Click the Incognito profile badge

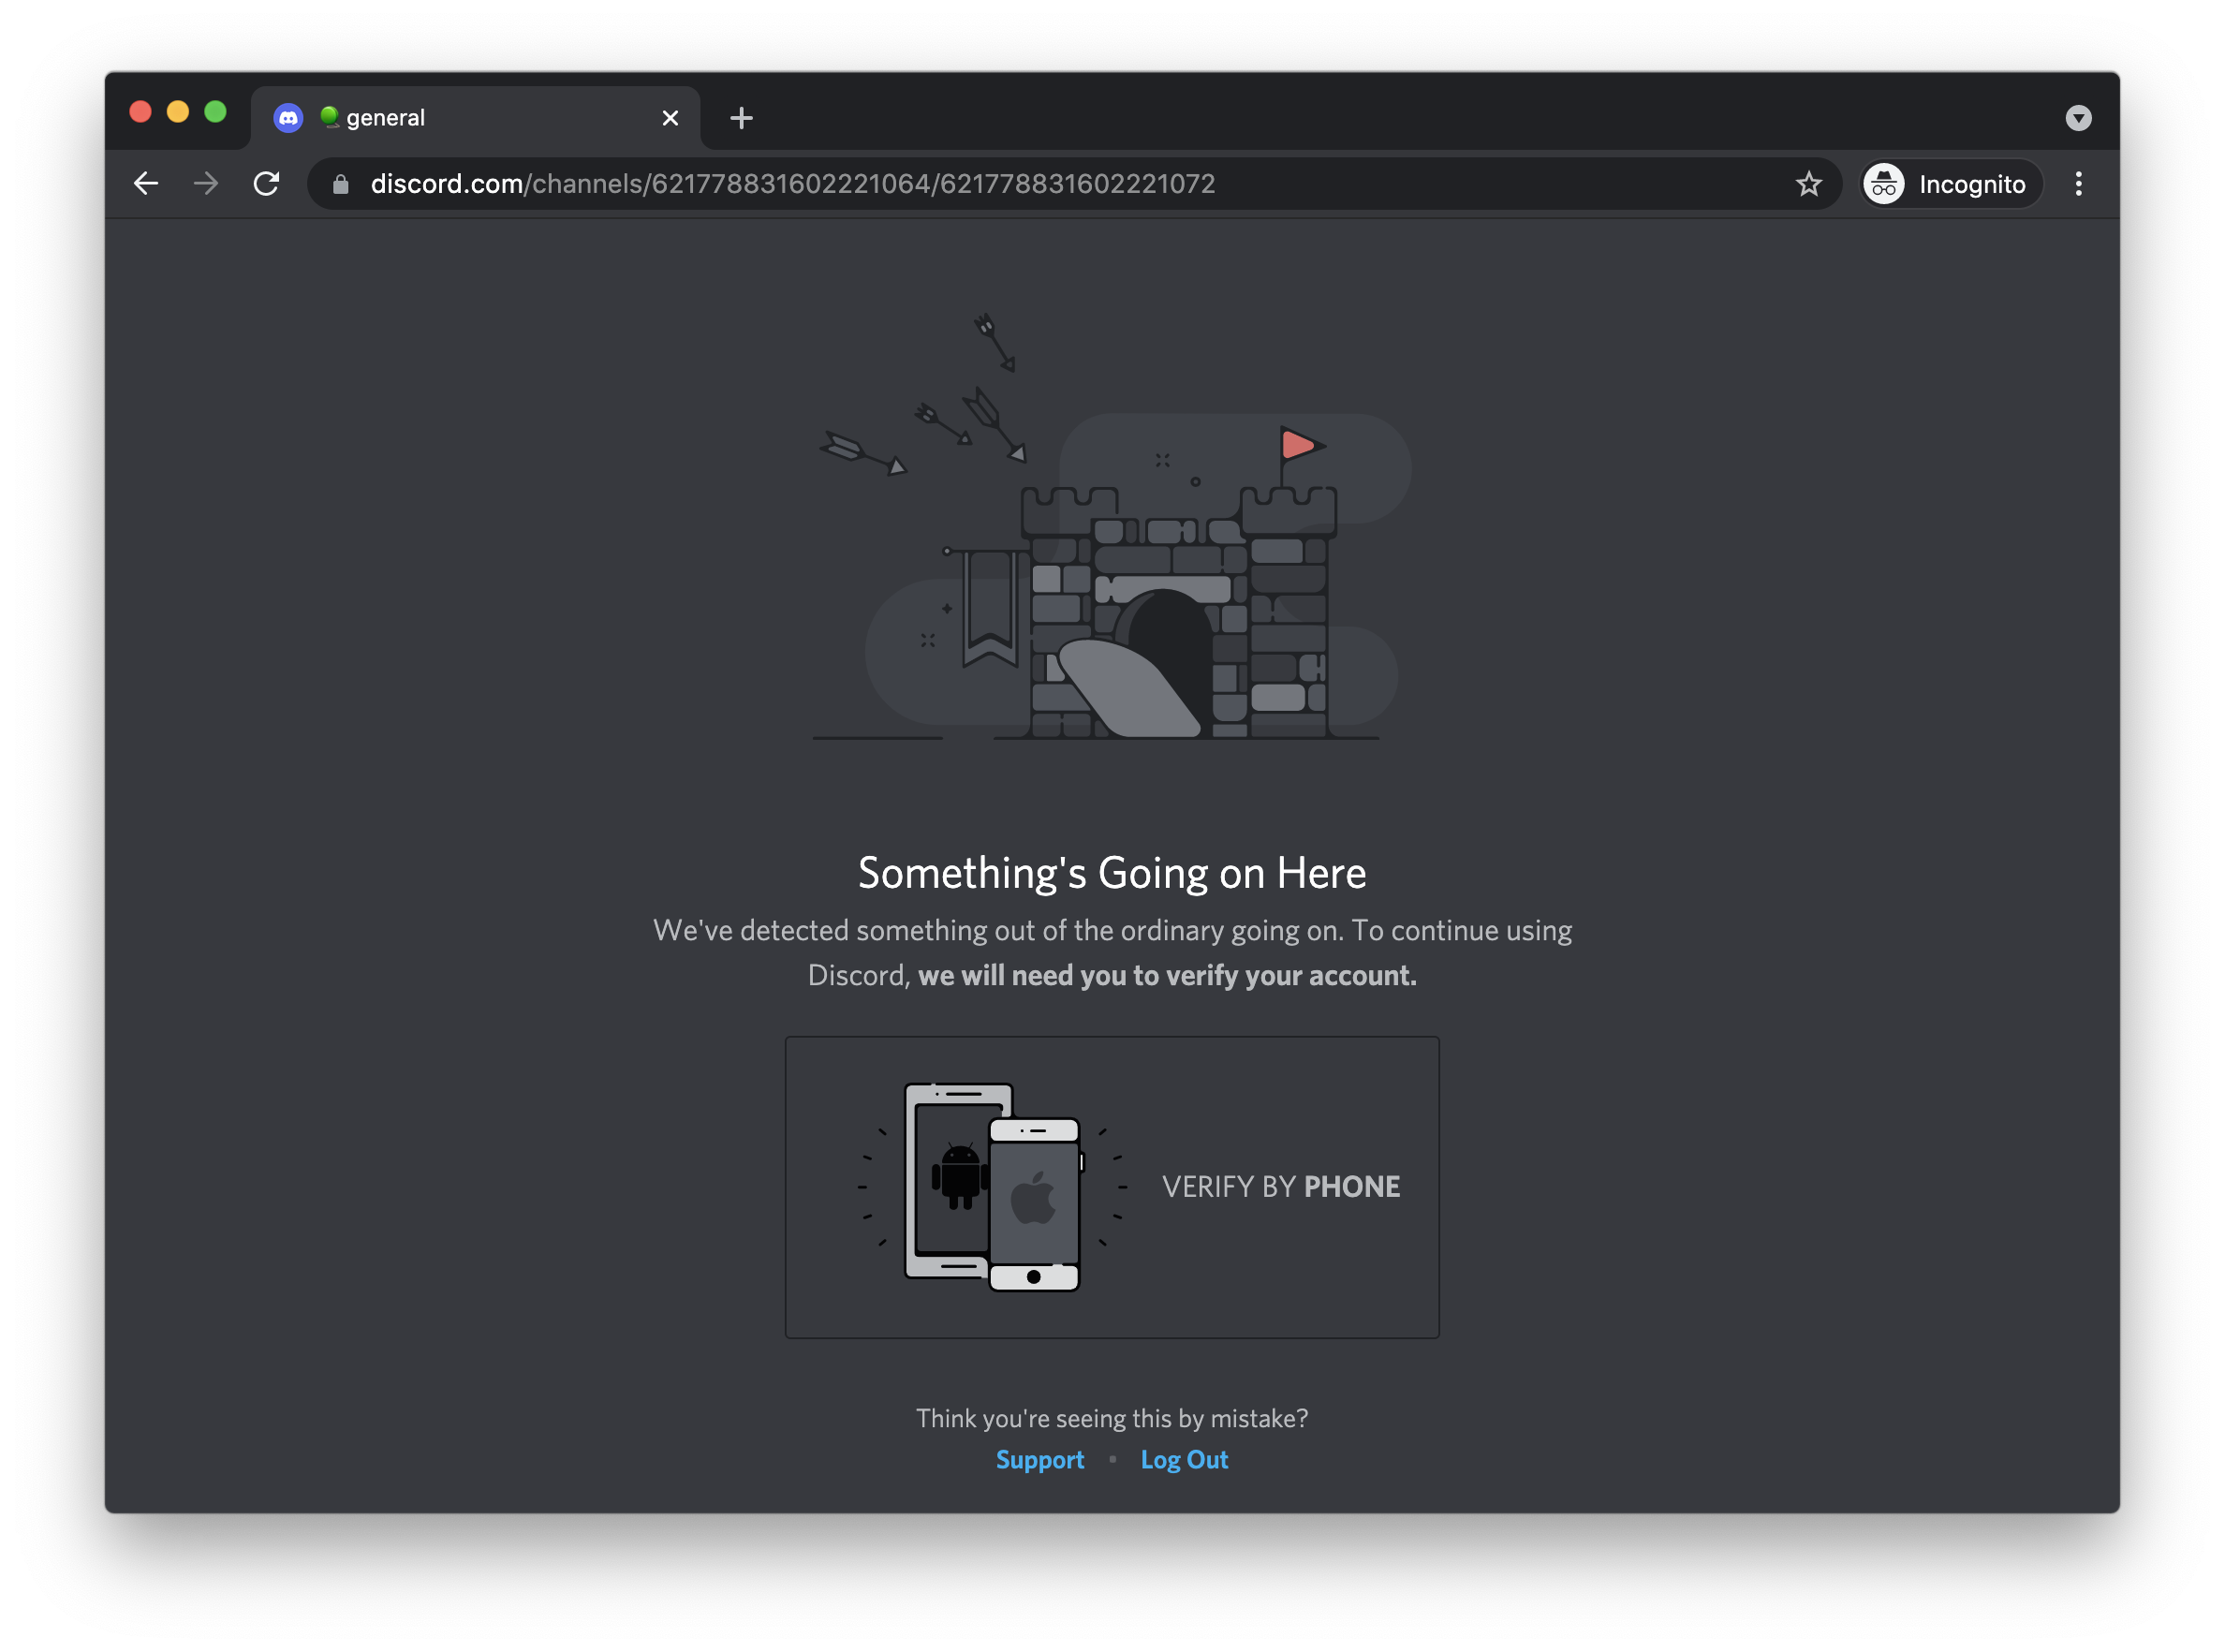(x=1949, y=184)
